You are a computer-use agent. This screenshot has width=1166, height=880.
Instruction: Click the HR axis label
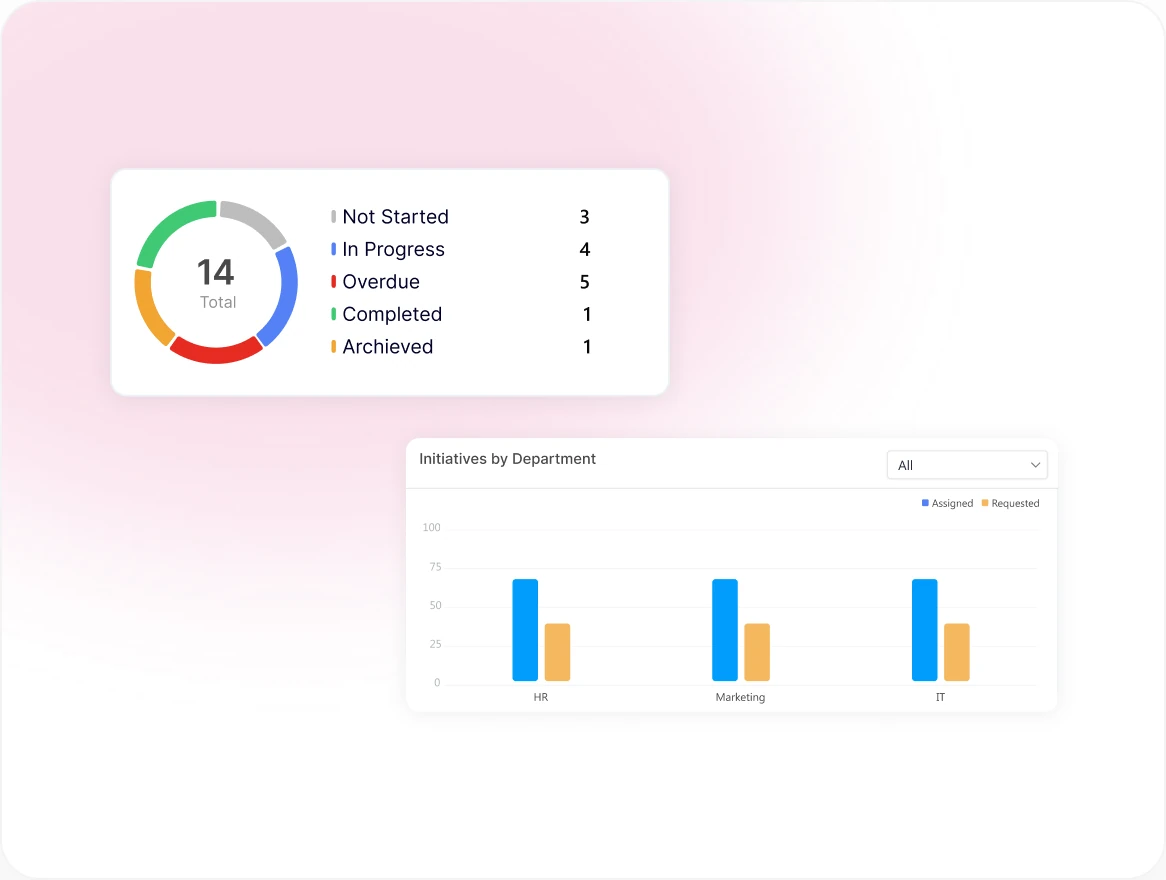point(541,698)
